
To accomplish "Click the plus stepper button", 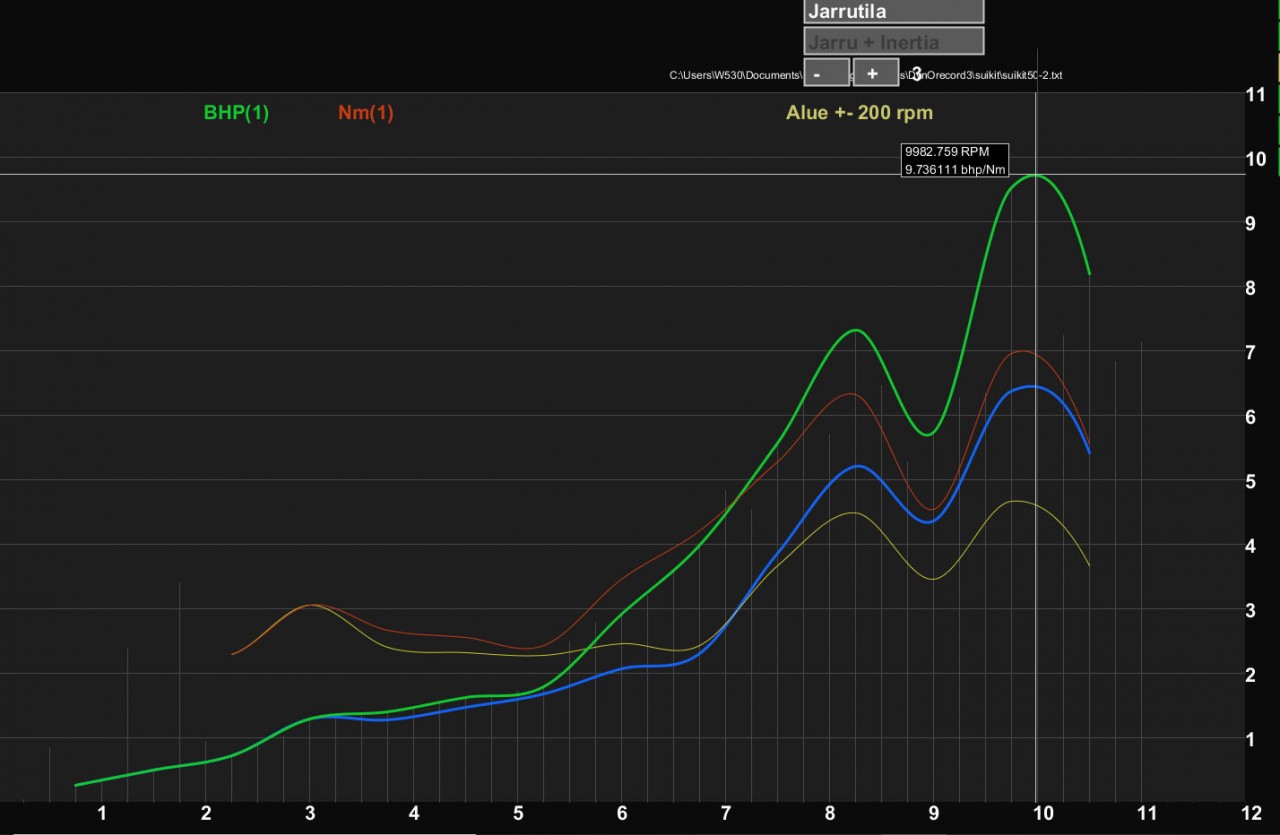I will click(x=875, y=73).
